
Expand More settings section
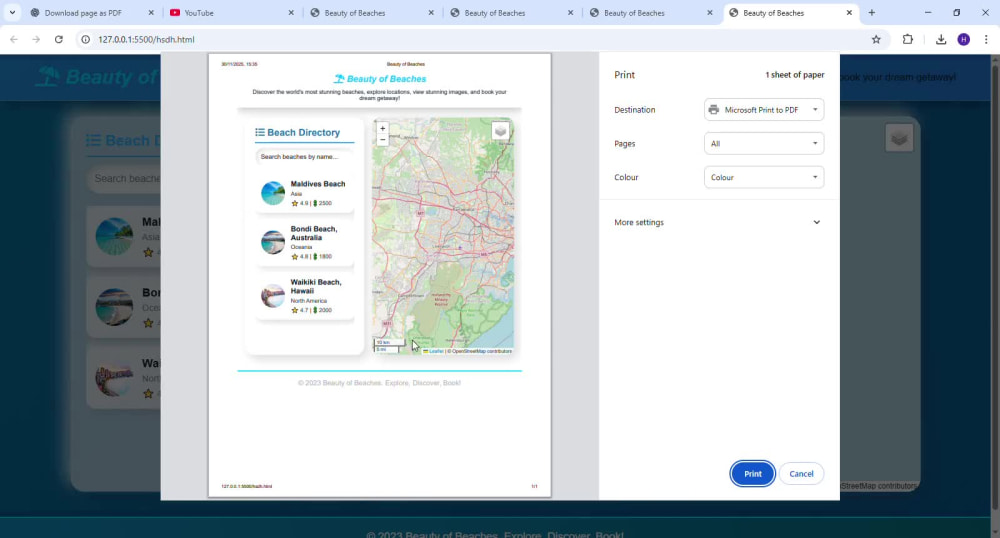coord(717,222)
